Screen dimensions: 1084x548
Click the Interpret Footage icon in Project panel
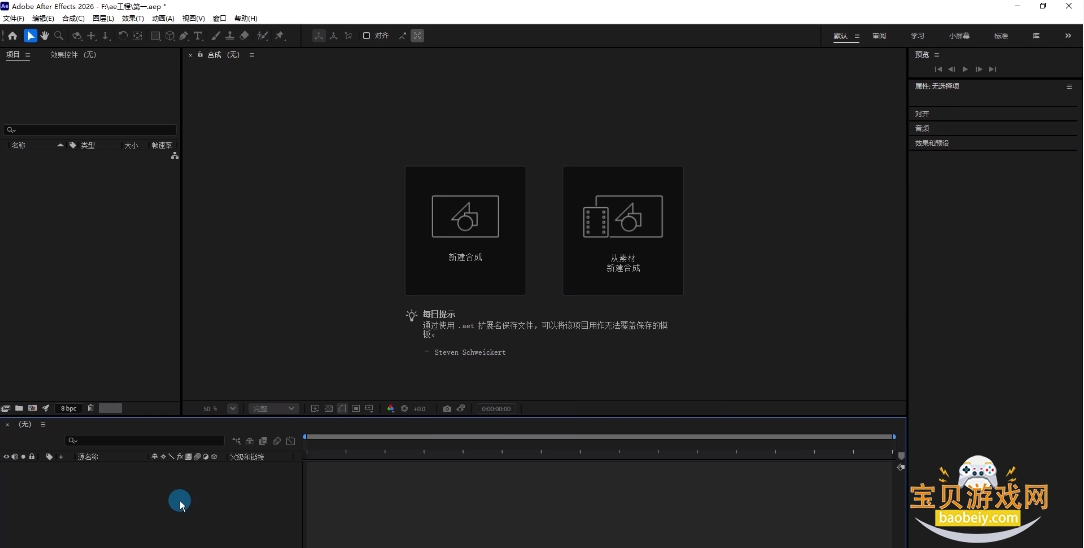tap(6, 408)
